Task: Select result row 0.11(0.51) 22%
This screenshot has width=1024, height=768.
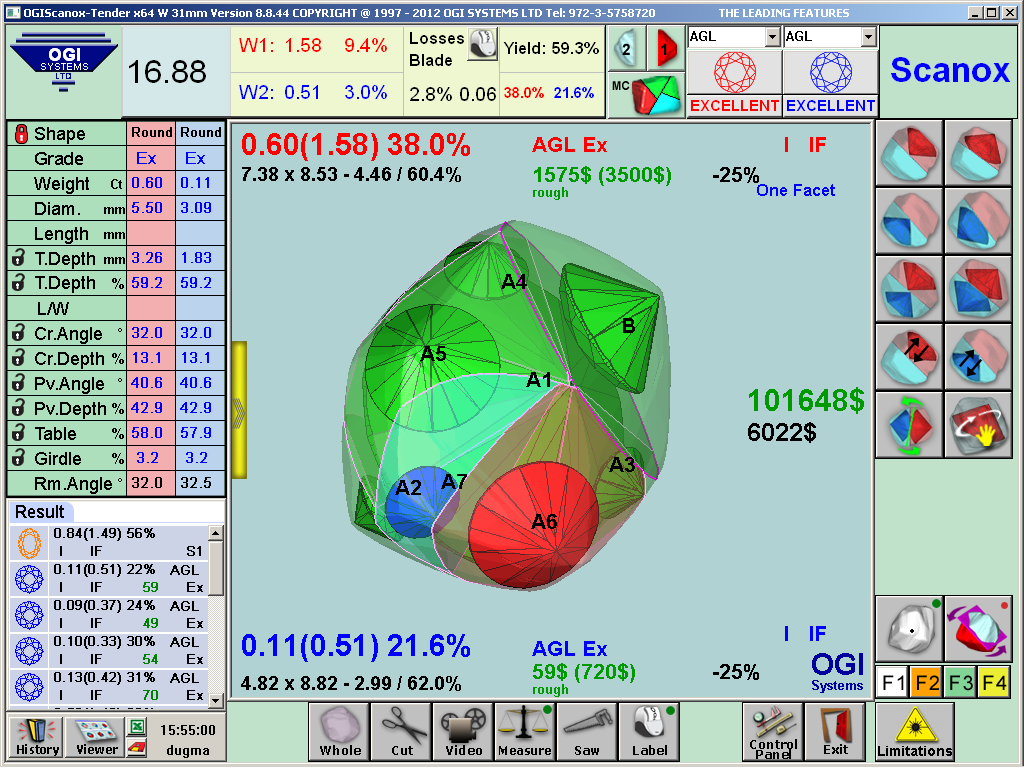Action: [109, 578]
